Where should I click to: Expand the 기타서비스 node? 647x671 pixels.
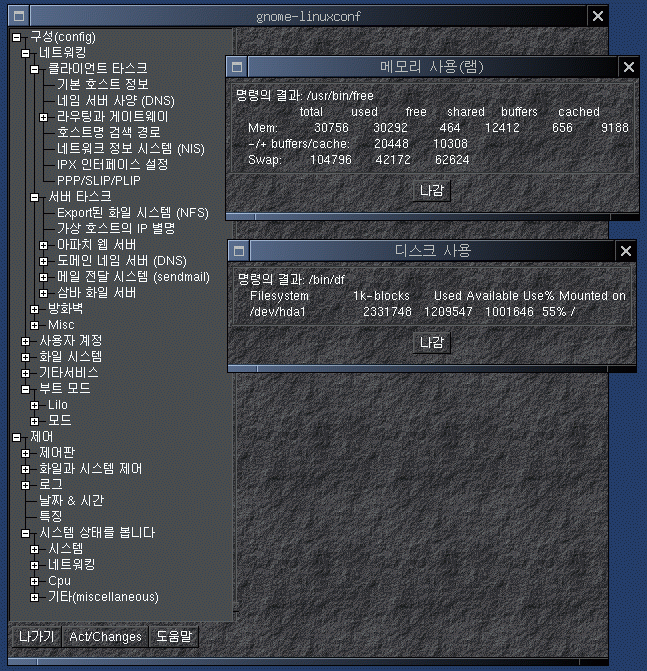coord(26,373)
